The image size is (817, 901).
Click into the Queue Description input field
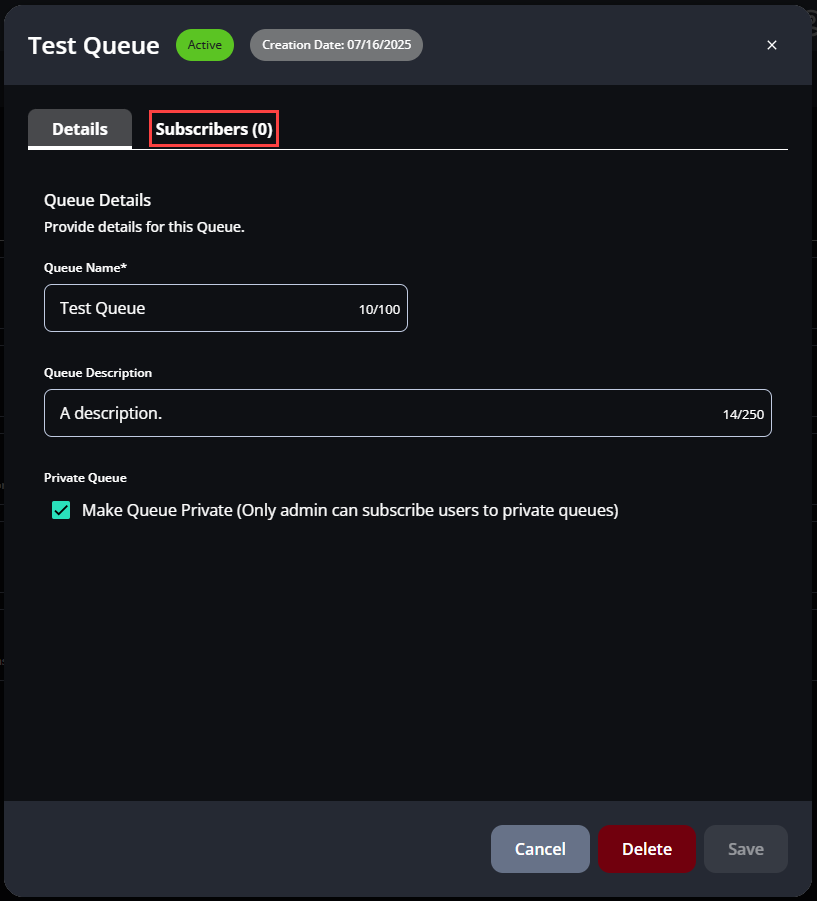tap(408, 413)
